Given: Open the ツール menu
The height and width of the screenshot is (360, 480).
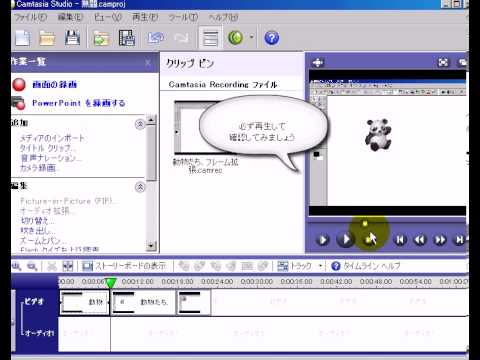Looking at the screenshot, I should pos(183,17).
